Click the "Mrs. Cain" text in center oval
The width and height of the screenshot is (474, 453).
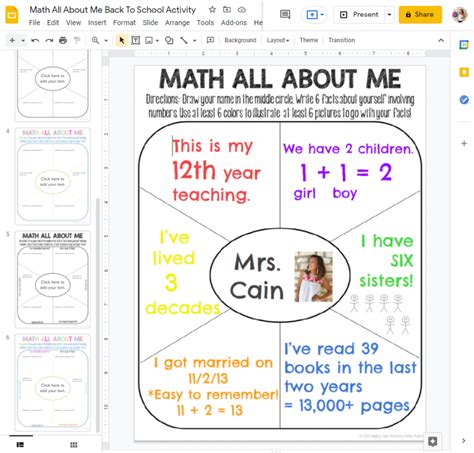click(x=256, y=277)
